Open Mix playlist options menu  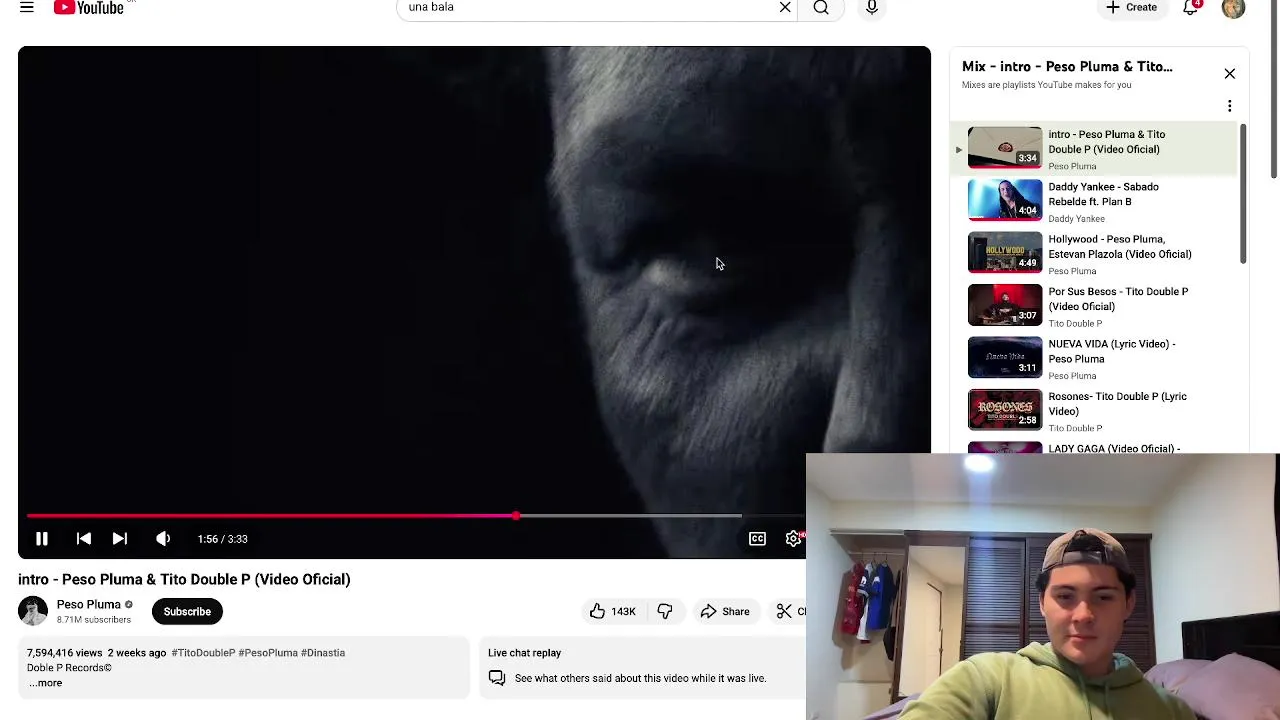point(1230,106)
